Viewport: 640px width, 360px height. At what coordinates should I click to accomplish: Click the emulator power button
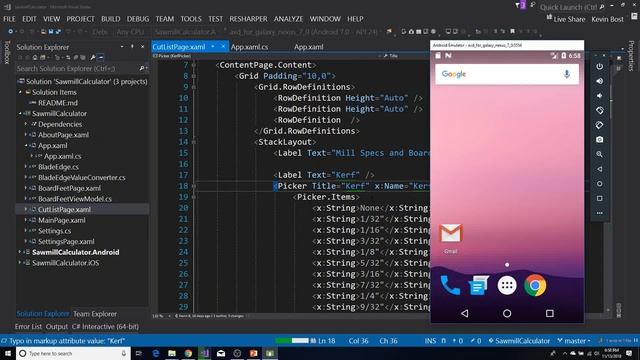(599, 66)
